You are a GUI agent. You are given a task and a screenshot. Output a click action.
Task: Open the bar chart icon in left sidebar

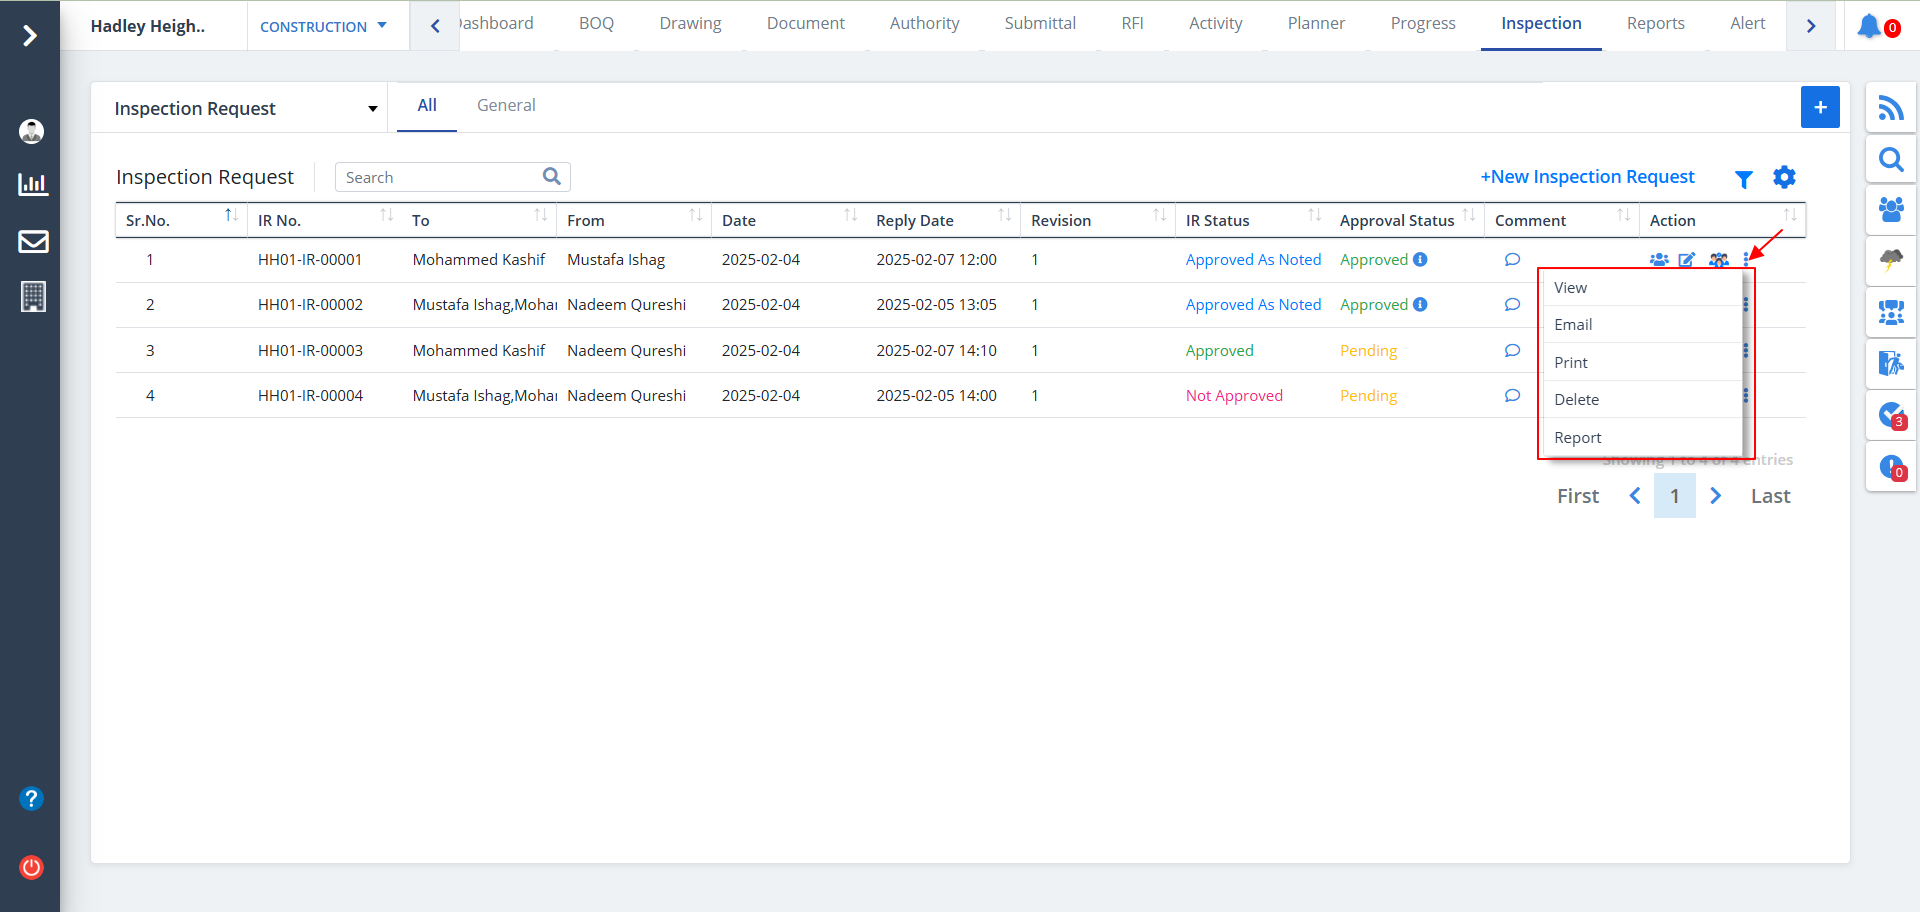33,184
